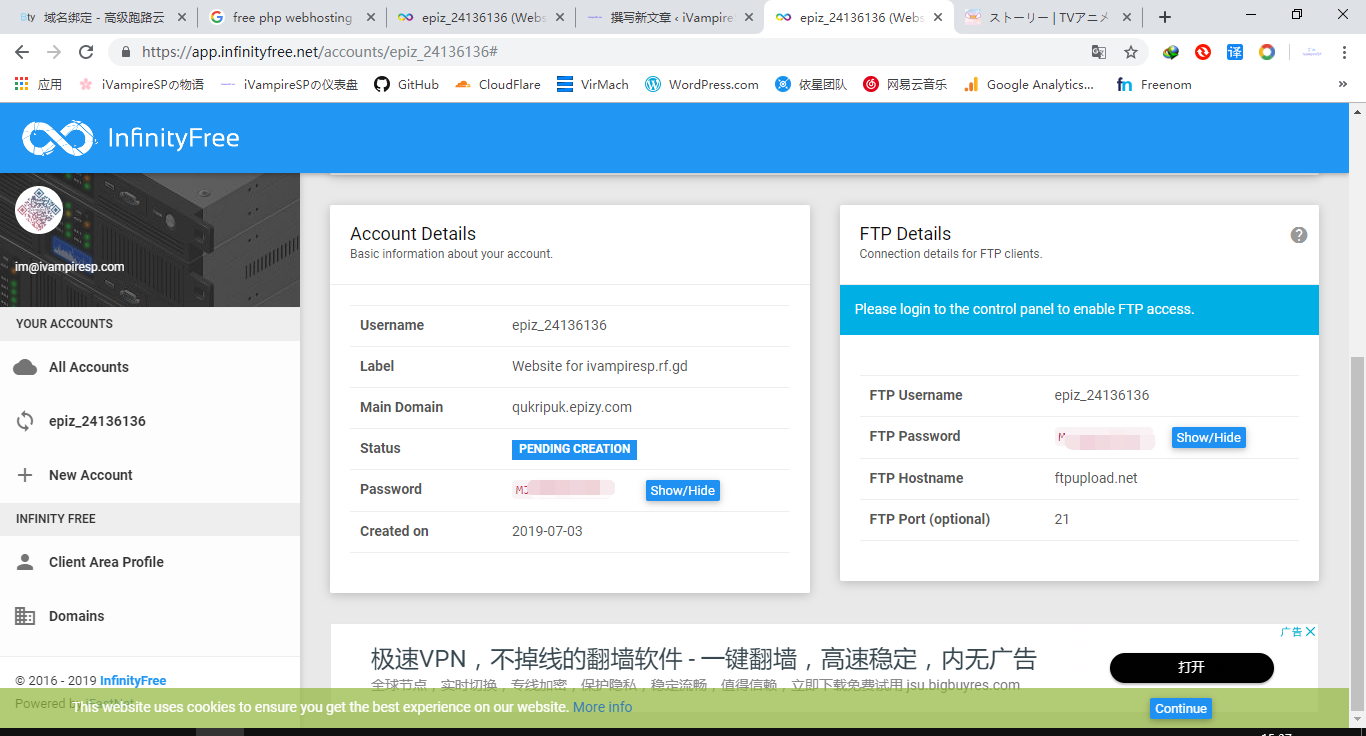Click the cloud icon beside All Accounts
The image size is (1366, 736).
pyautogui.click(x=25, y=367)
